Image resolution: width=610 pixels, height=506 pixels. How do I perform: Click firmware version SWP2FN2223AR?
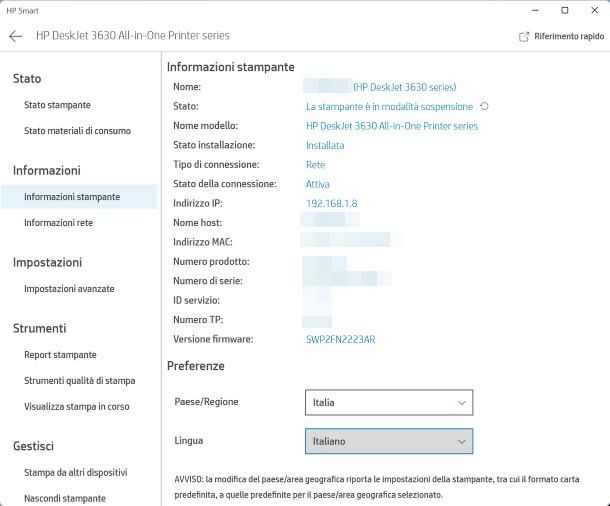pyautogui.click(x=340, y=340)
